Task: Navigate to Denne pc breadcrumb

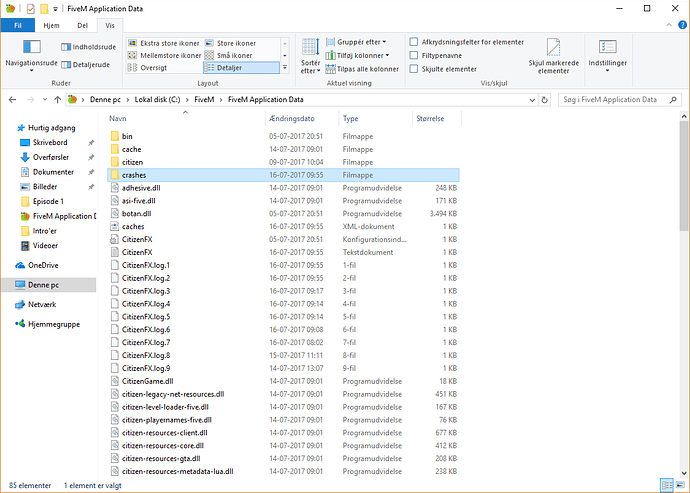Action: [105, 100]
